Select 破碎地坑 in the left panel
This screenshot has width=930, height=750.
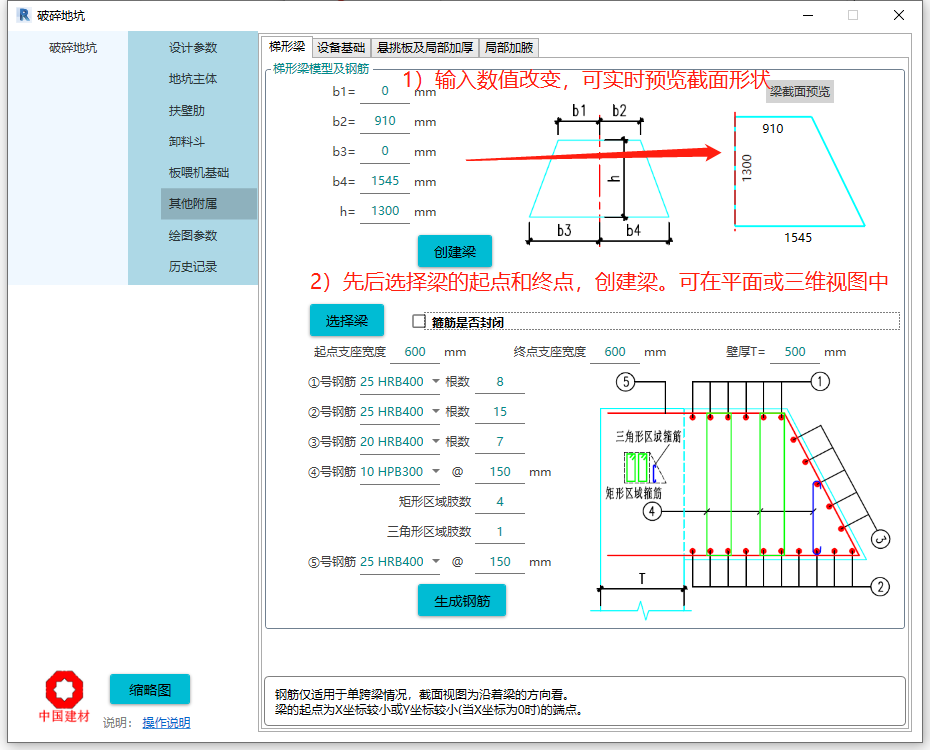point(72,47)
